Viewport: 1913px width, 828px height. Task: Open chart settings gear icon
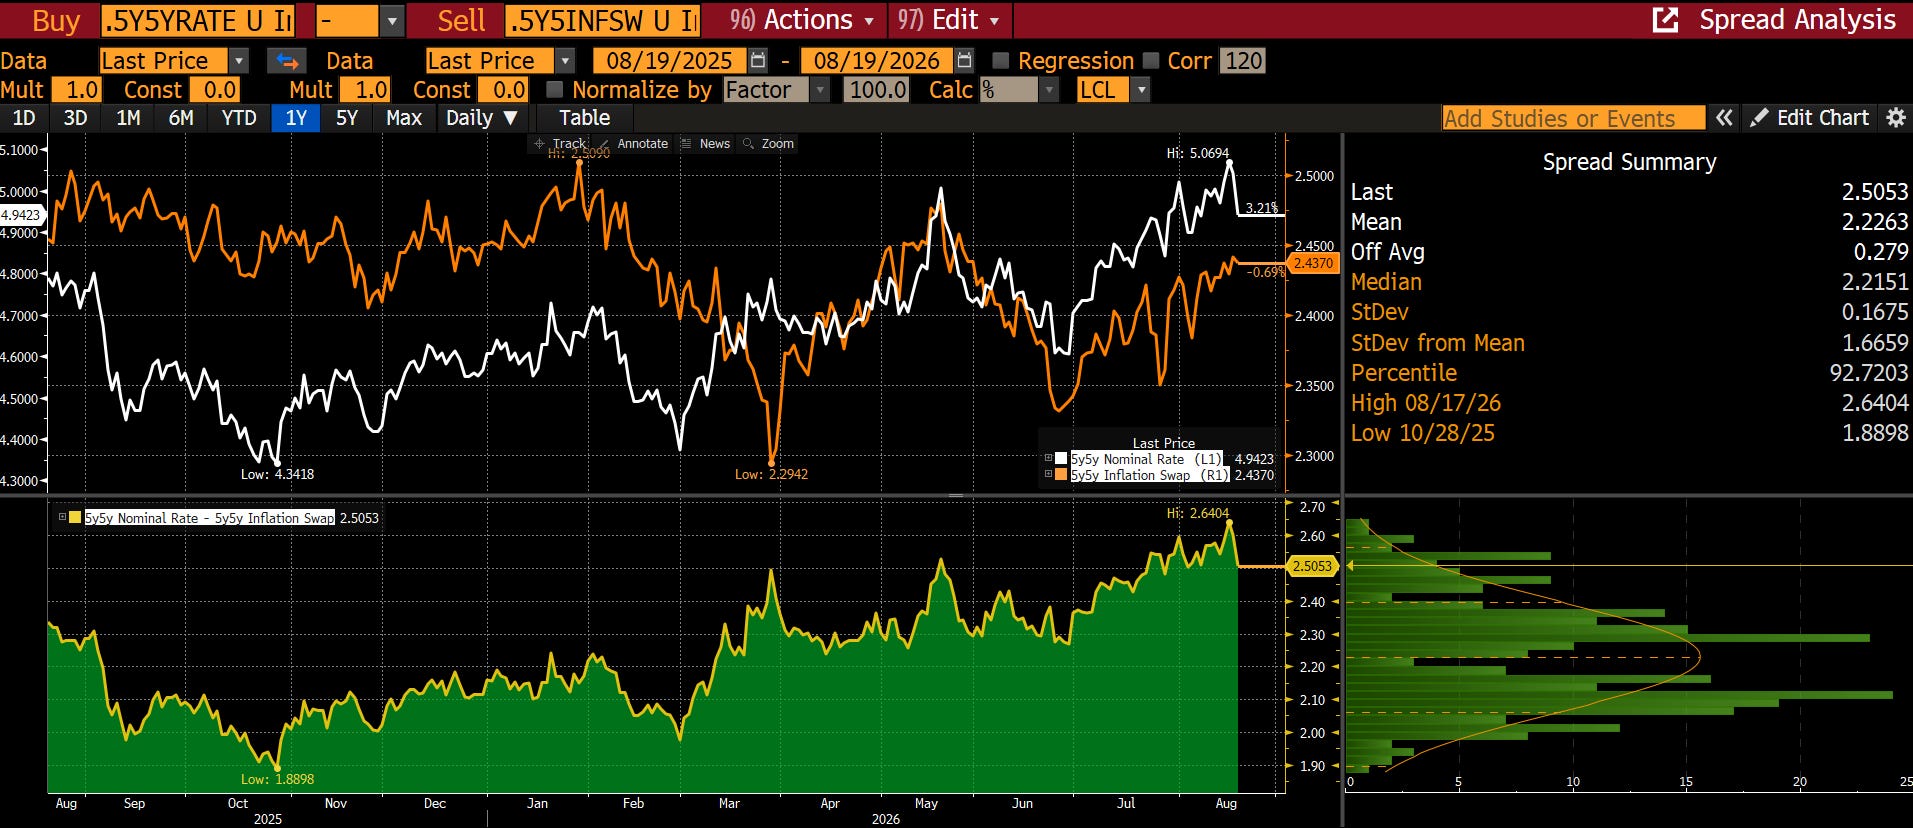click(x=1895, y=118)
